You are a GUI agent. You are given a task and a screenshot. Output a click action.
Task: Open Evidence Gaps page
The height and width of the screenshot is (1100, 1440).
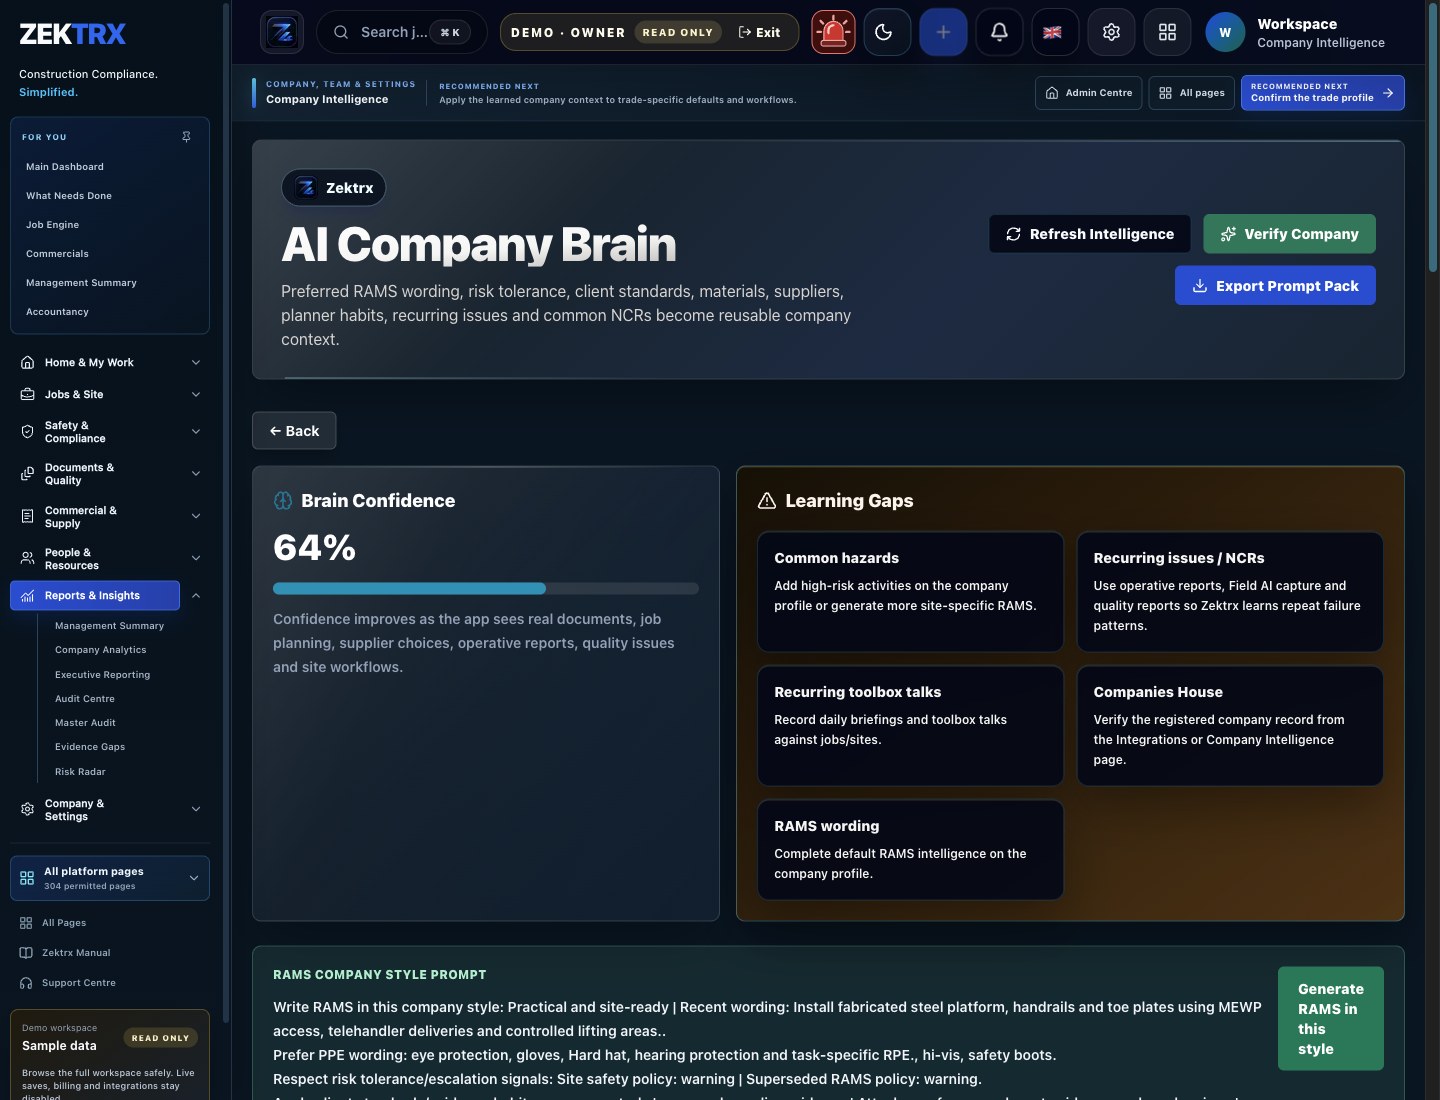pyautogui.click(x=90, y=747)
